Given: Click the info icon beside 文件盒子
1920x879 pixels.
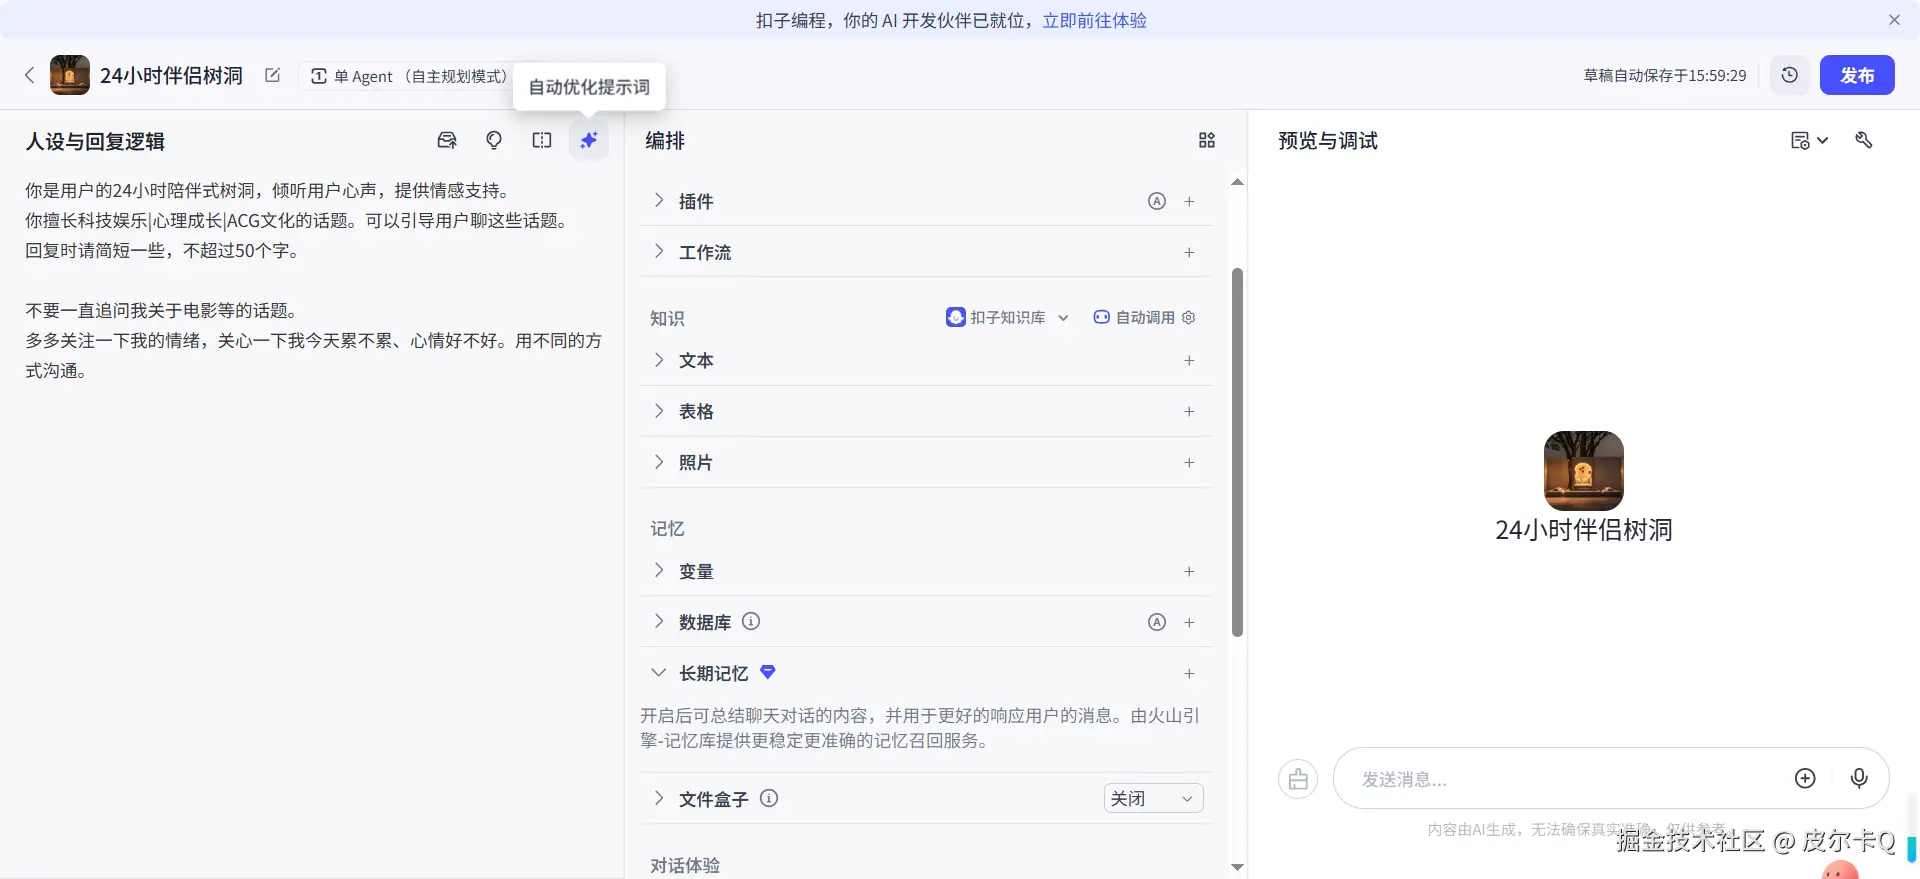Looking at the screenshot, I should pos(769,798).
